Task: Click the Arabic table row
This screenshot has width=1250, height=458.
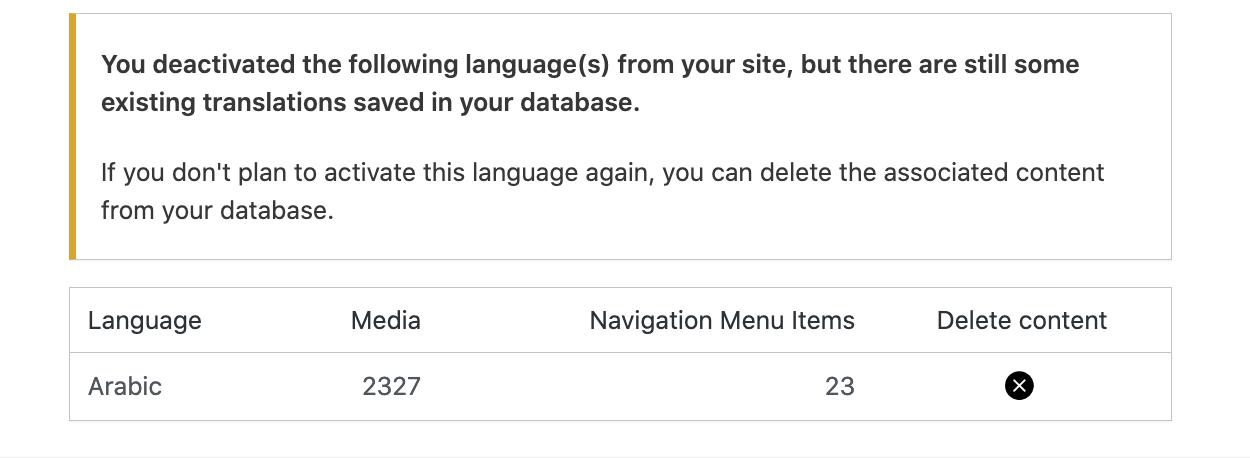Action: [x=620, y=386]
